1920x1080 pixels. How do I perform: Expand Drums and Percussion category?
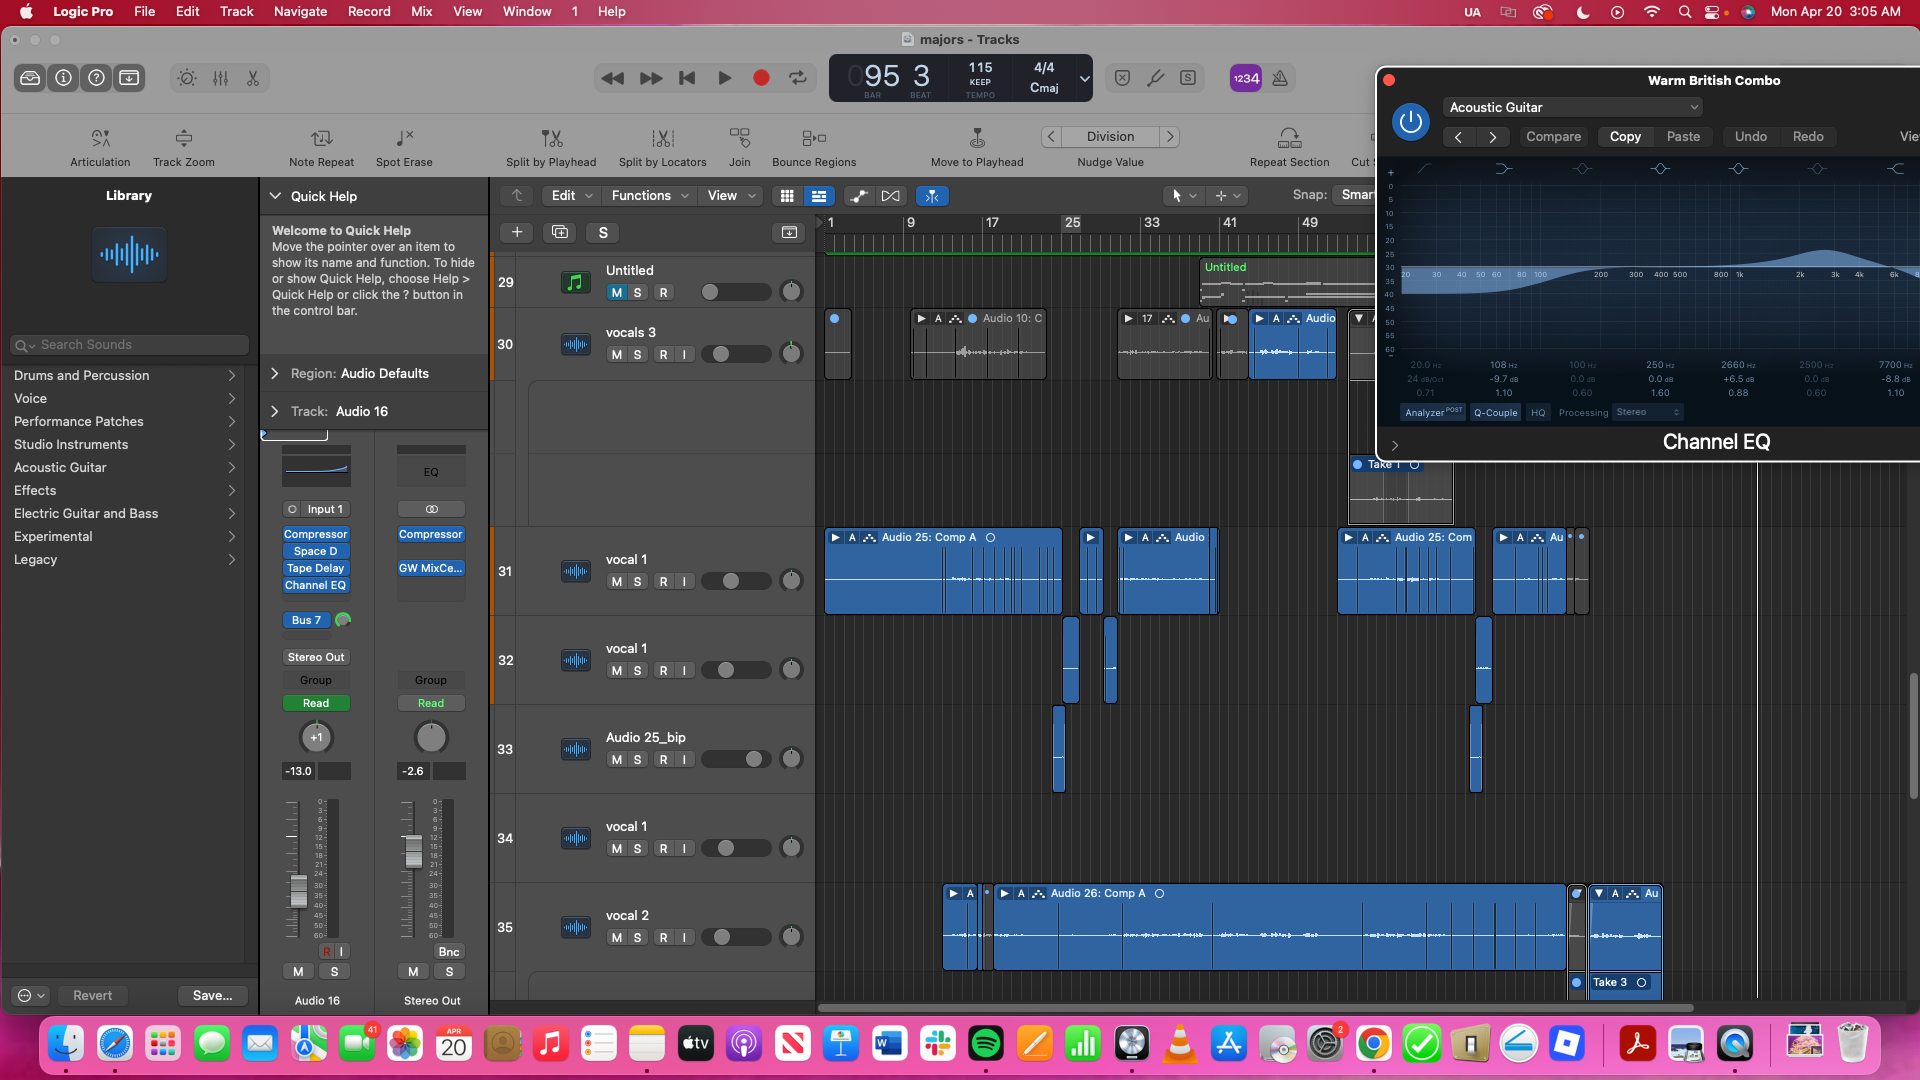pos(125,376)
